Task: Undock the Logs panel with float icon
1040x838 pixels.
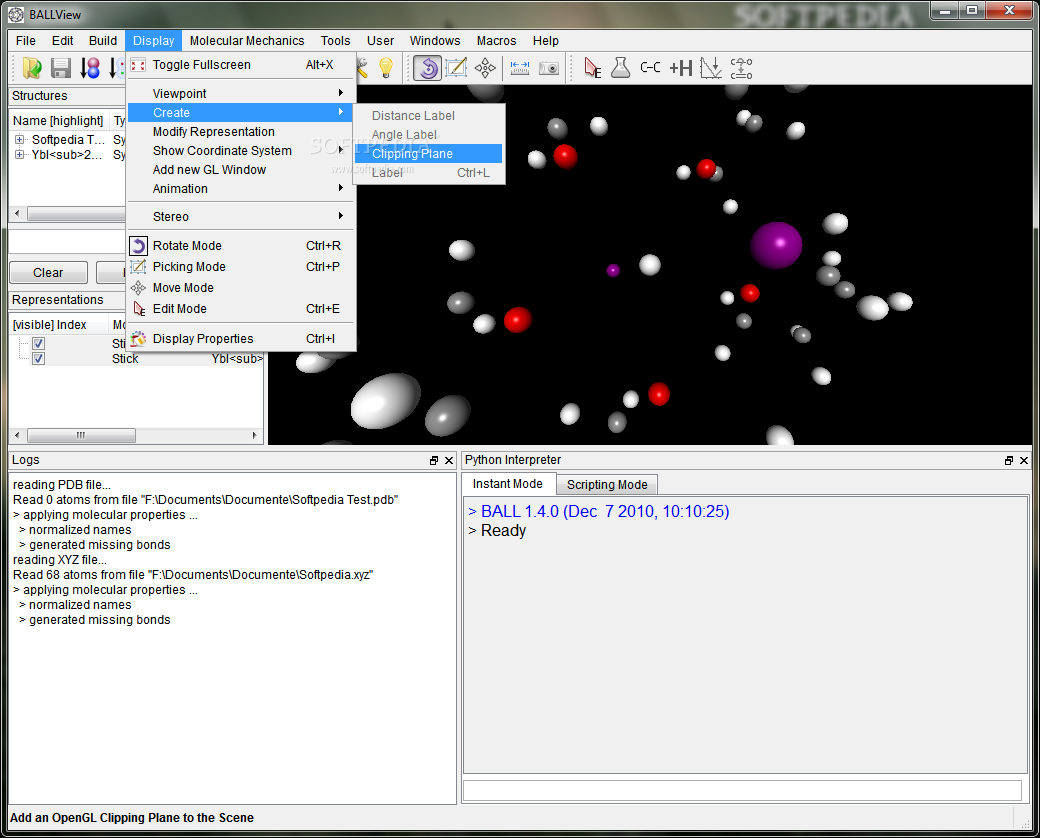Action: (434, 460)
